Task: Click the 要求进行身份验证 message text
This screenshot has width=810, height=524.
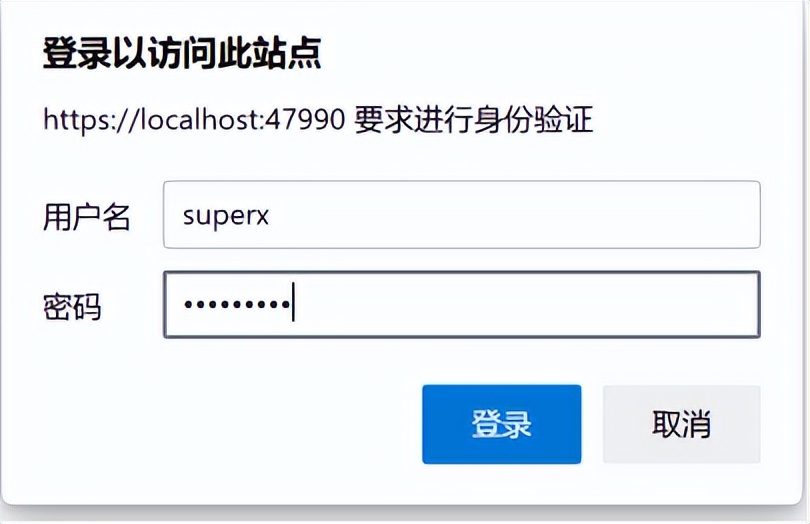Action: 474,120
